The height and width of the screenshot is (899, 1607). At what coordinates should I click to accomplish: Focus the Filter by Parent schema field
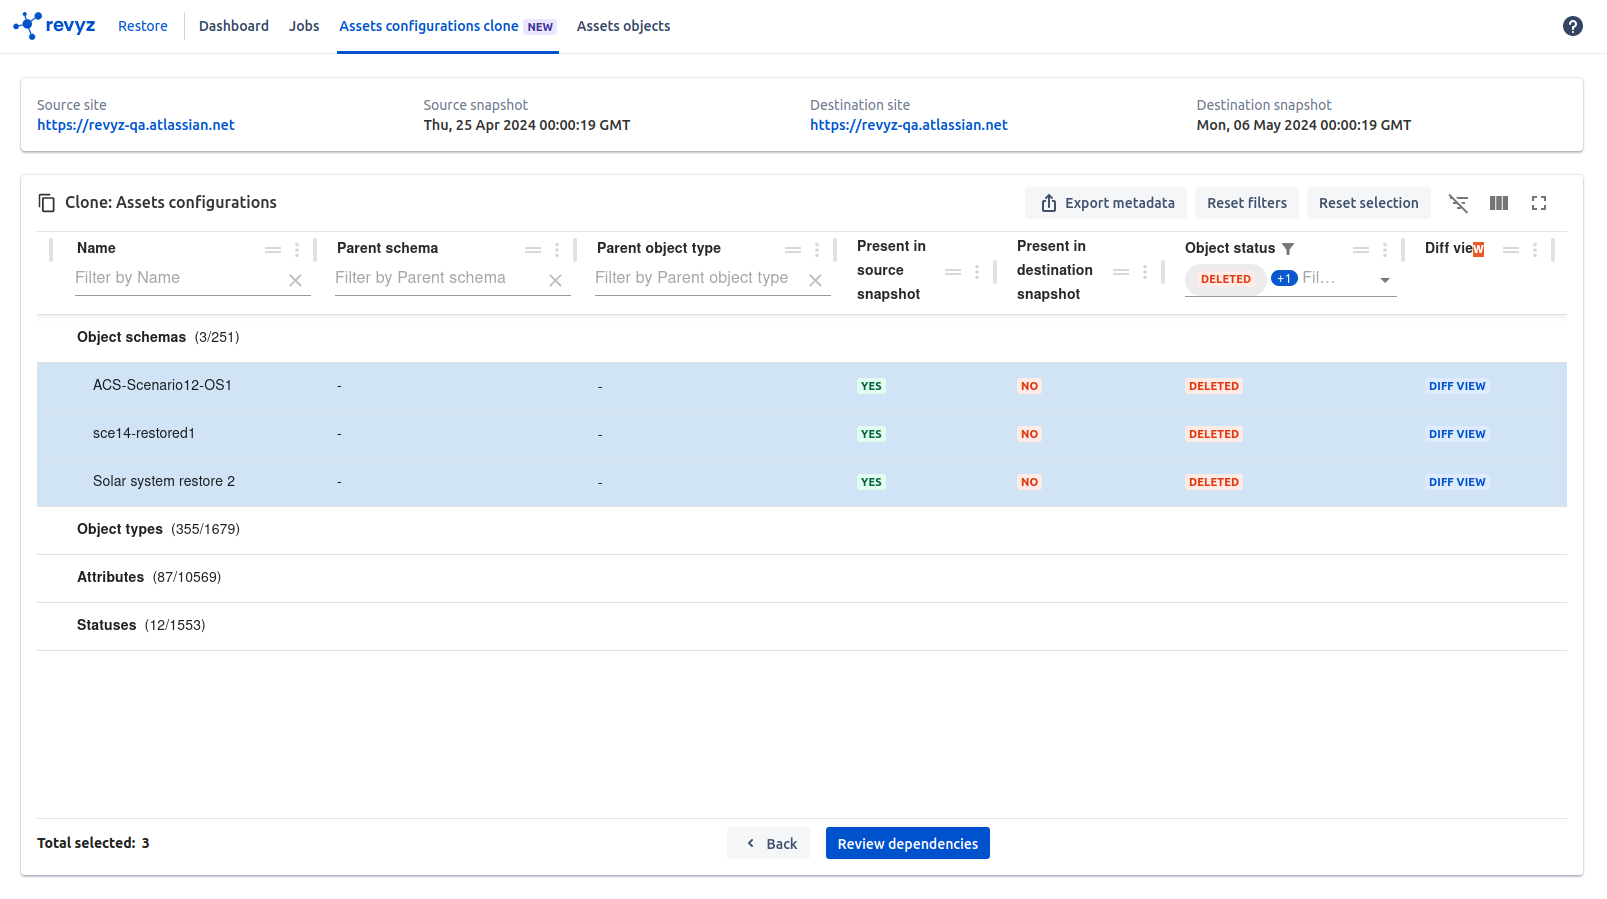(440, 278)
